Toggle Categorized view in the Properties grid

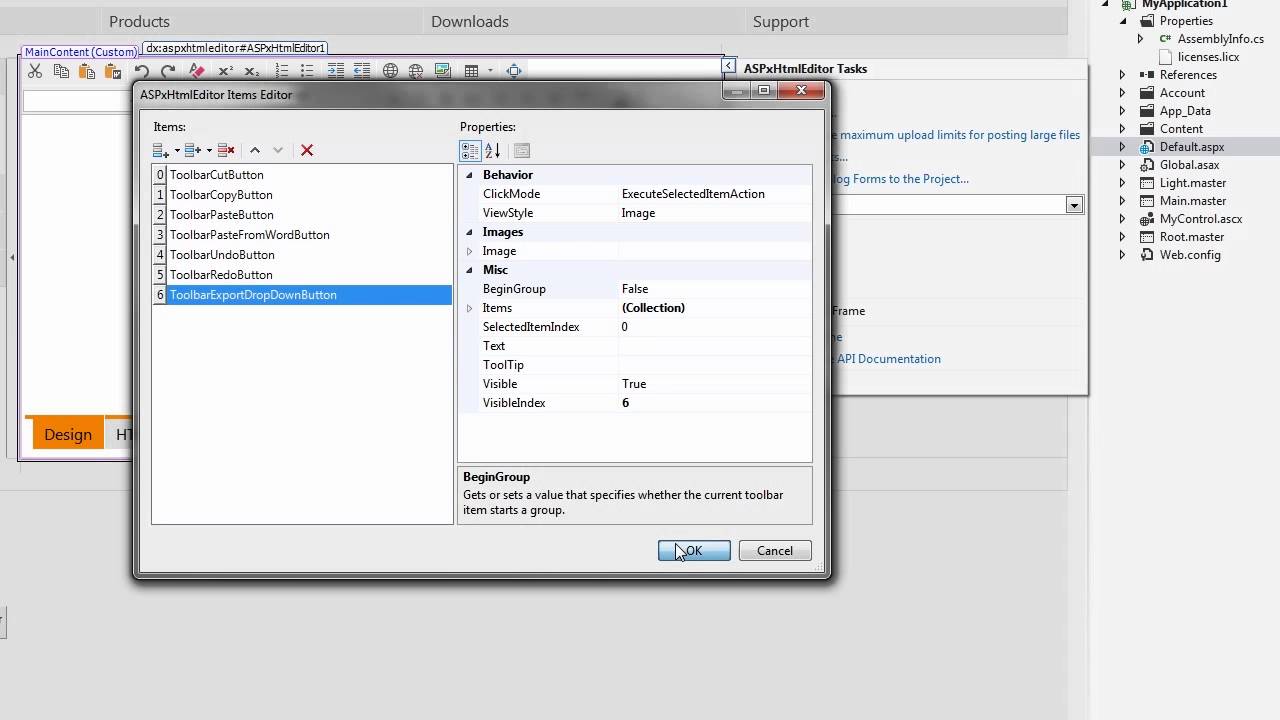470,151
